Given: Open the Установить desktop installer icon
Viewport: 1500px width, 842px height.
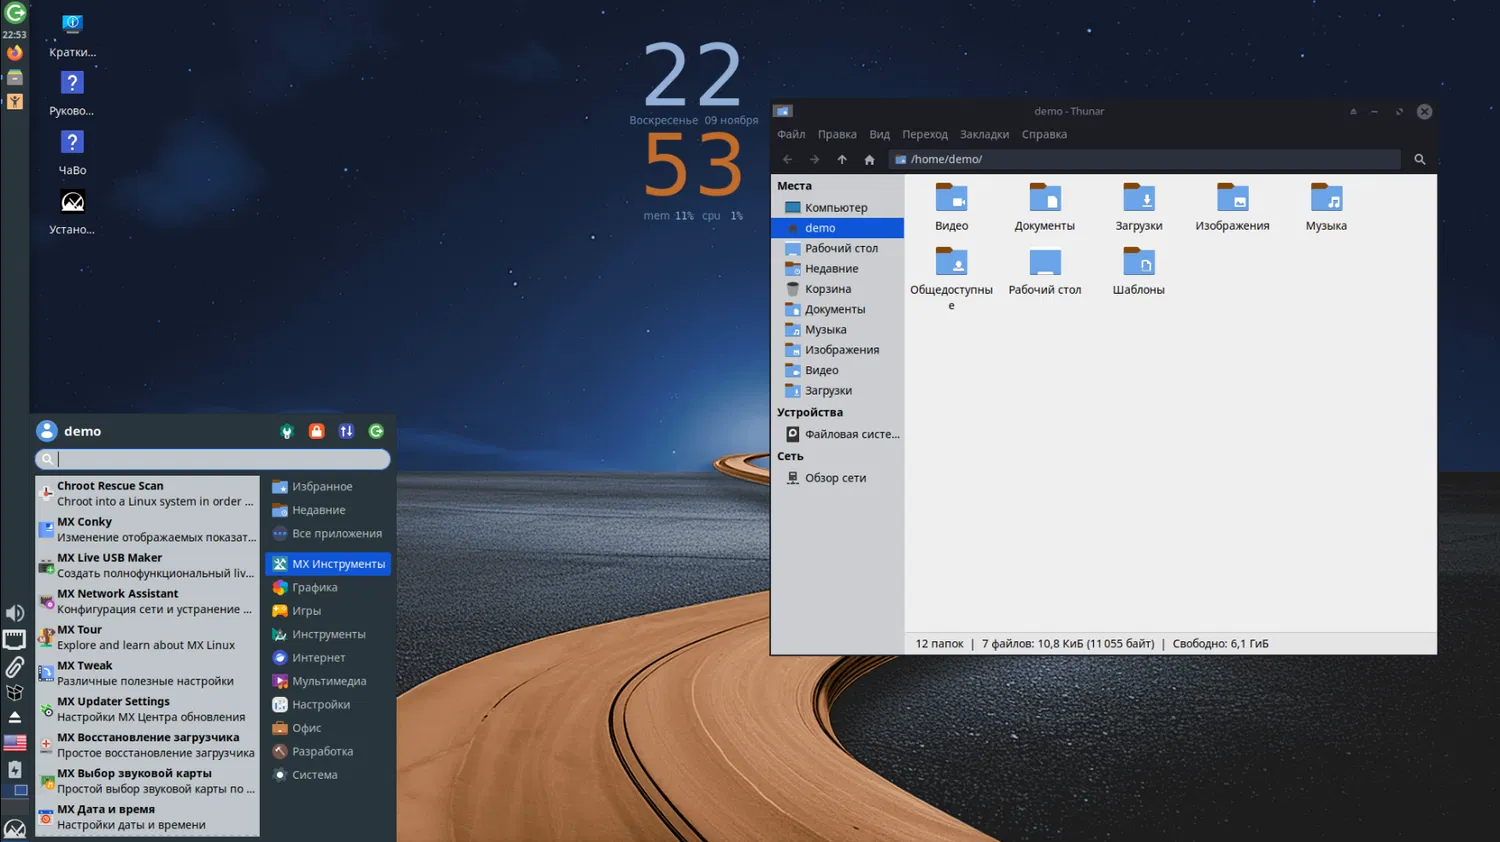Looking at the screenshot, I should 72,203.
